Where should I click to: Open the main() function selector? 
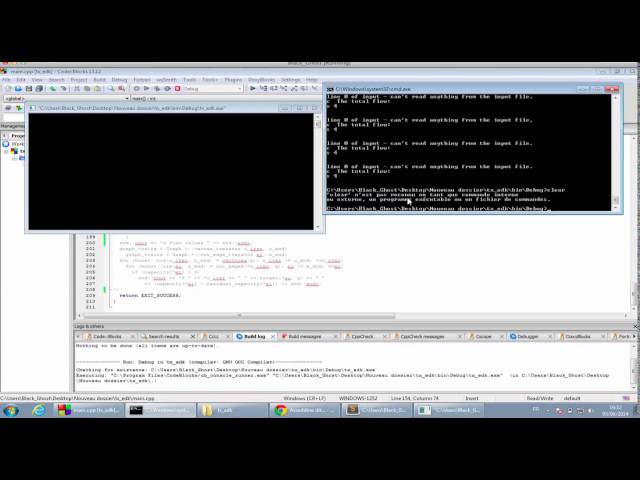227,98
